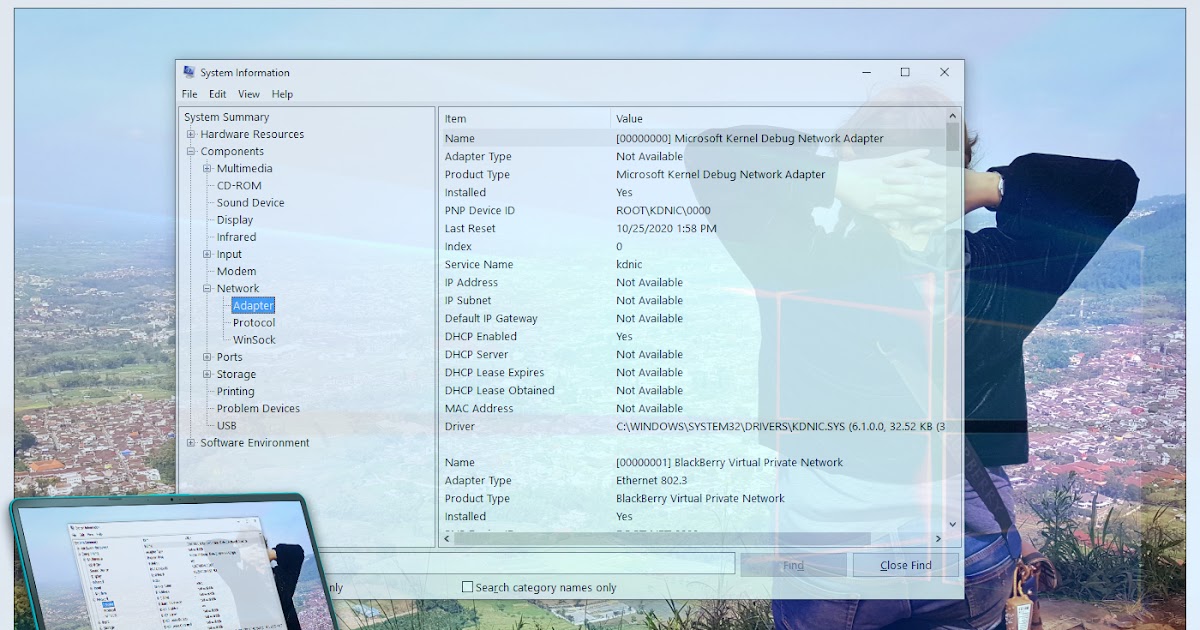1200x630 pixels.
Task: Click the Service Name kdnic row
Action: tap(692, 264)
